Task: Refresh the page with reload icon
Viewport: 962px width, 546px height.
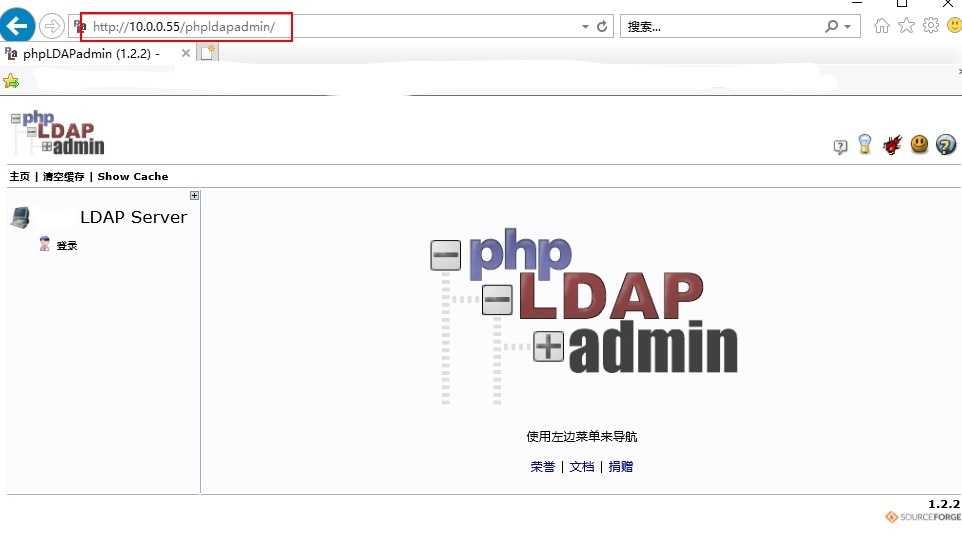Action: click(x=602, y=26)
